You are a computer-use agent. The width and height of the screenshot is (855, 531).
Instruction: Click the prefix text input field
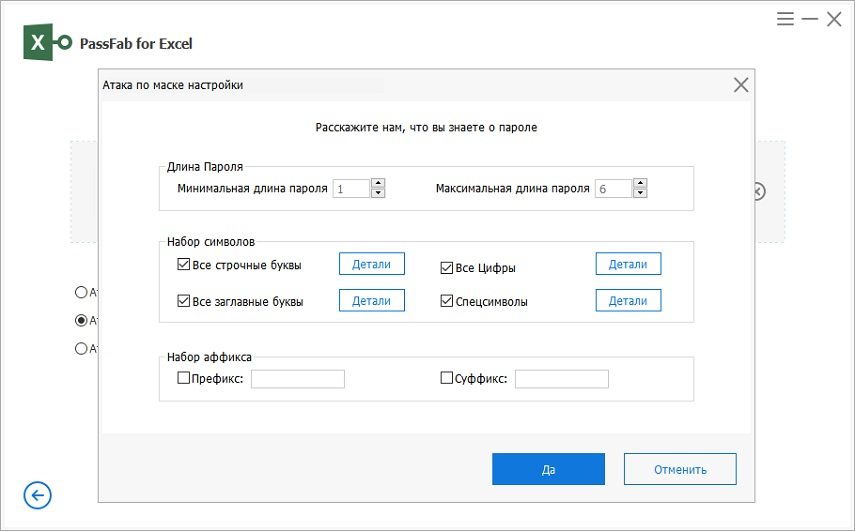(x=297, y=379)
